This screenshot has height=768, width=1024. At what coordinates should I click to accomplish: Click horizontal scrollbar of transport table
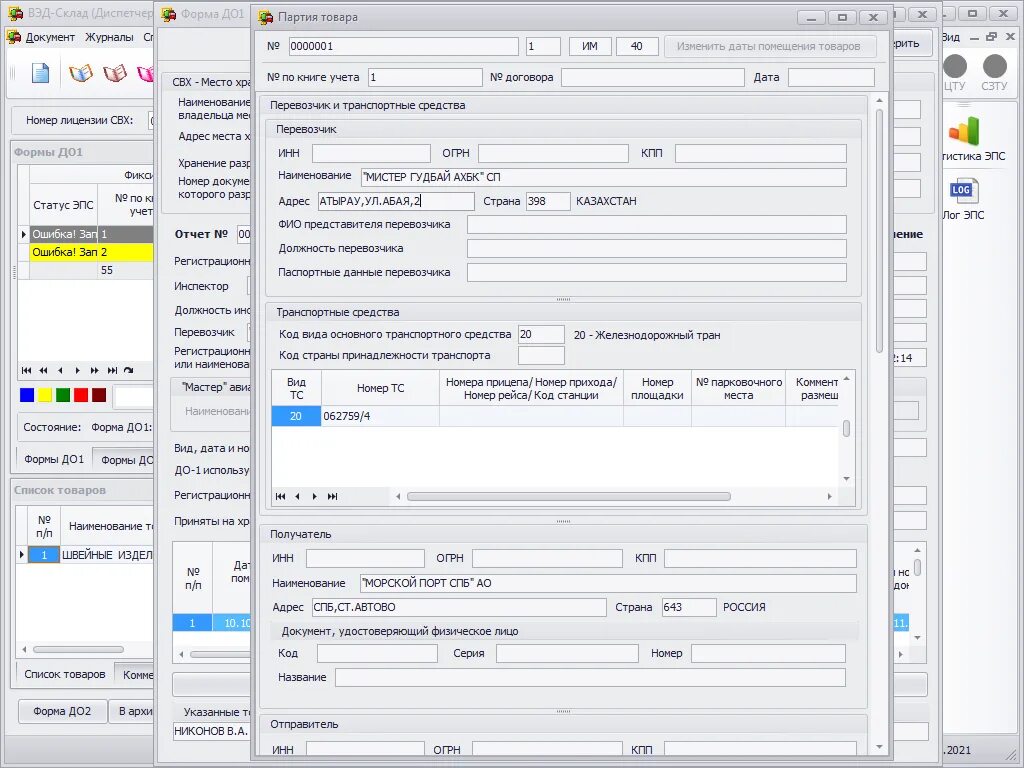(x=568, y=496)
